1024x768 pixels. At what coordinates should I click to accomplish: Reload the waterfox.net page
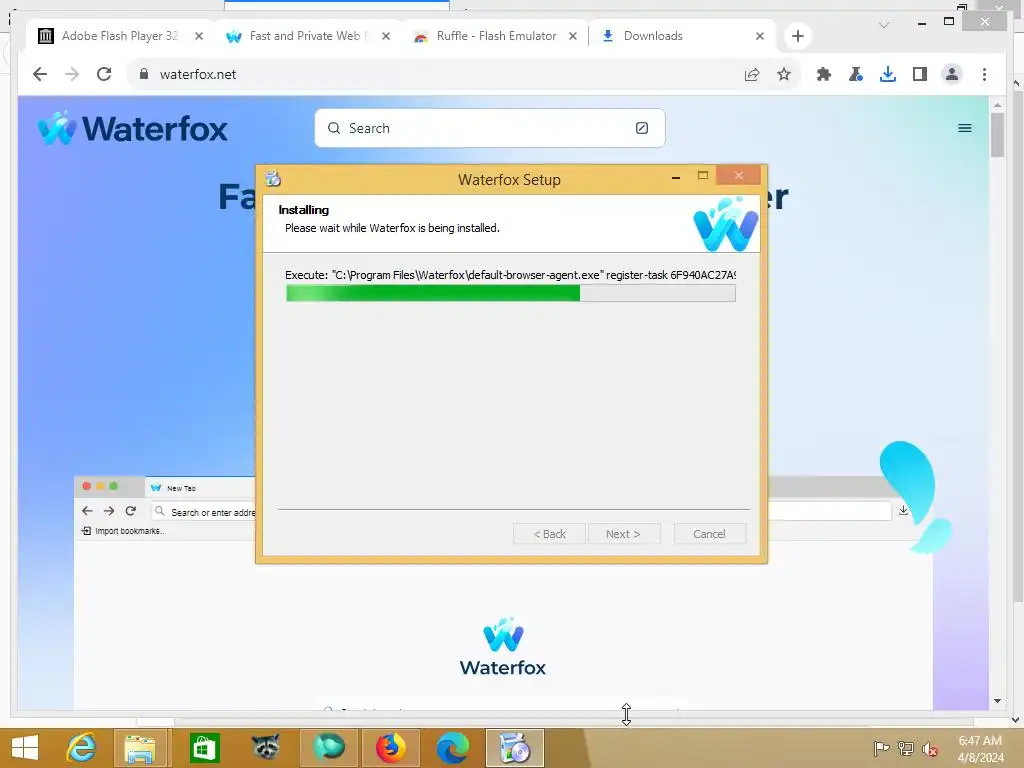pos(104,74)
